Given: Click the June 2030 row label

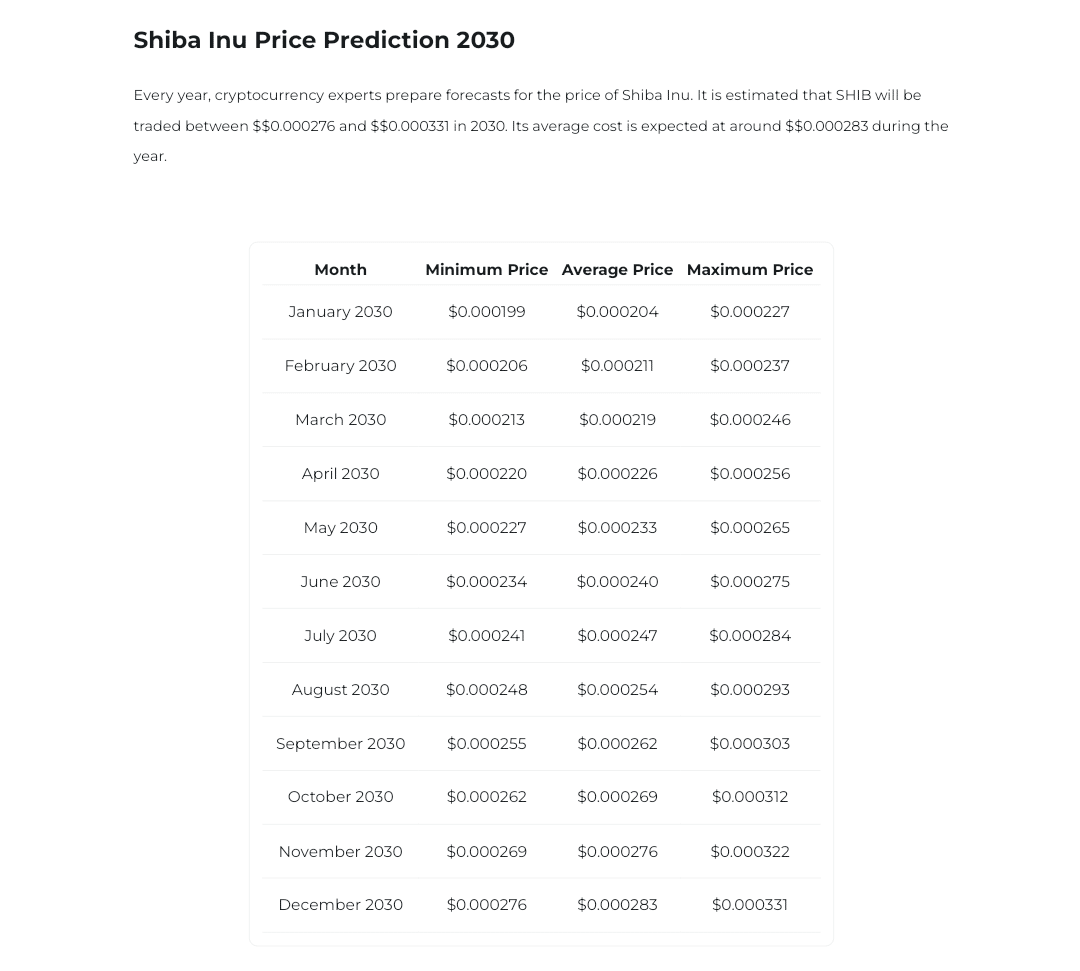Looking at the screenshot, I should [x=340, y=582].
